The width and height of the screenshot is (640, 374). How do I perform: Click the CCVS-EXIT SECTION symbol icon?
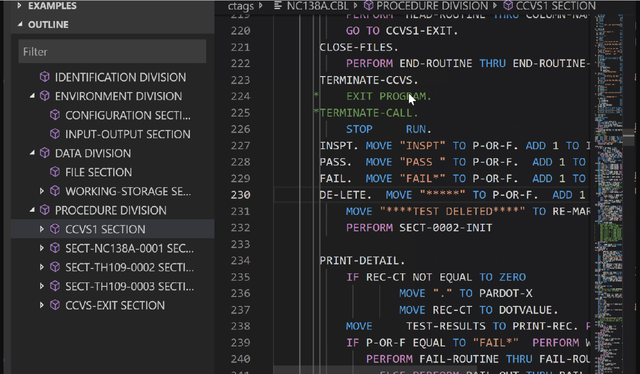tap(55, 305)
